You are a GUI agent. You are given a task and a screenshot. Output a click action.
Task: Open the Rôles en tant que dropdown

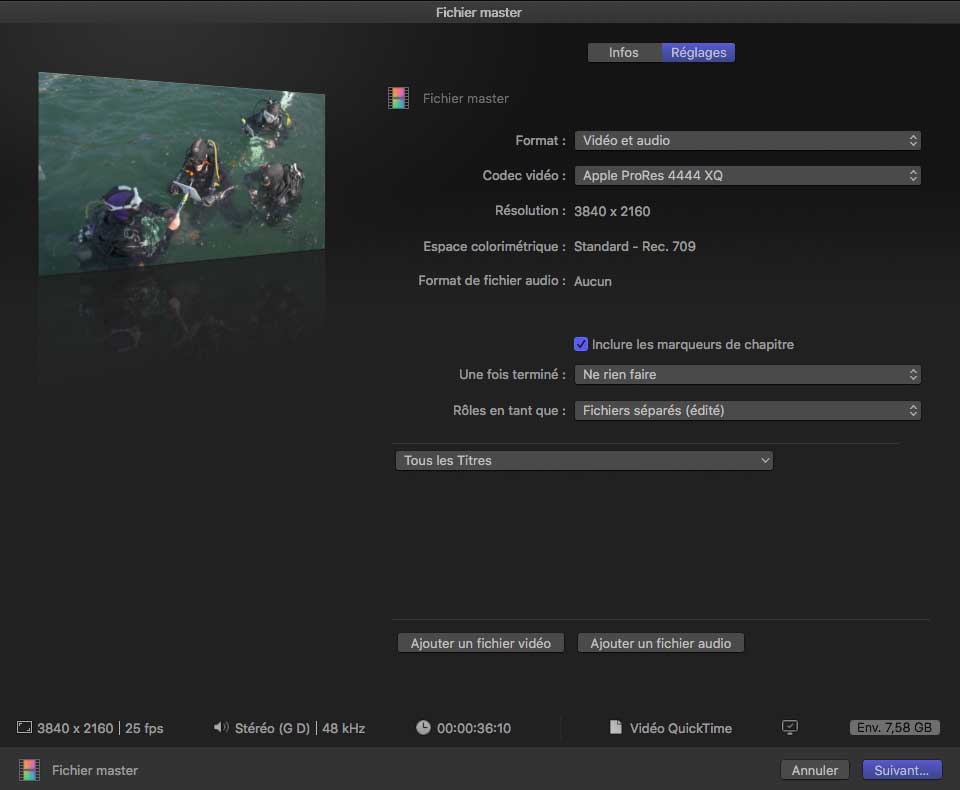[x=746, y=411]
